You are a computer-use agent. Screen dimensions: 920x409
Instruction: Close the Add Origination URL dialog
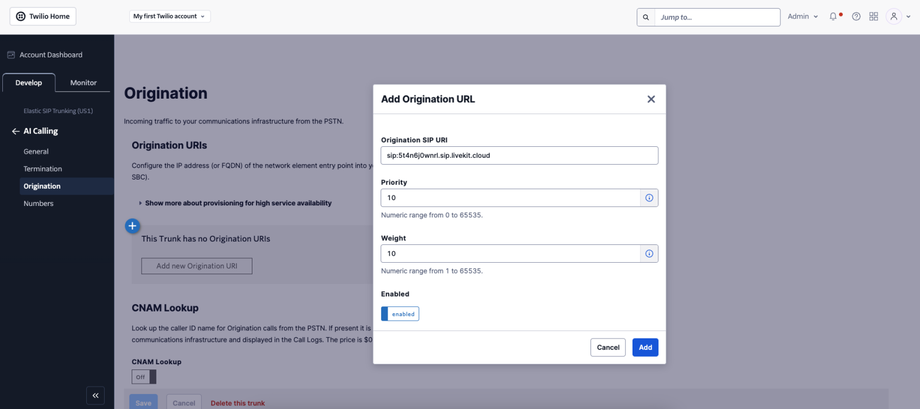click(651, 99)
